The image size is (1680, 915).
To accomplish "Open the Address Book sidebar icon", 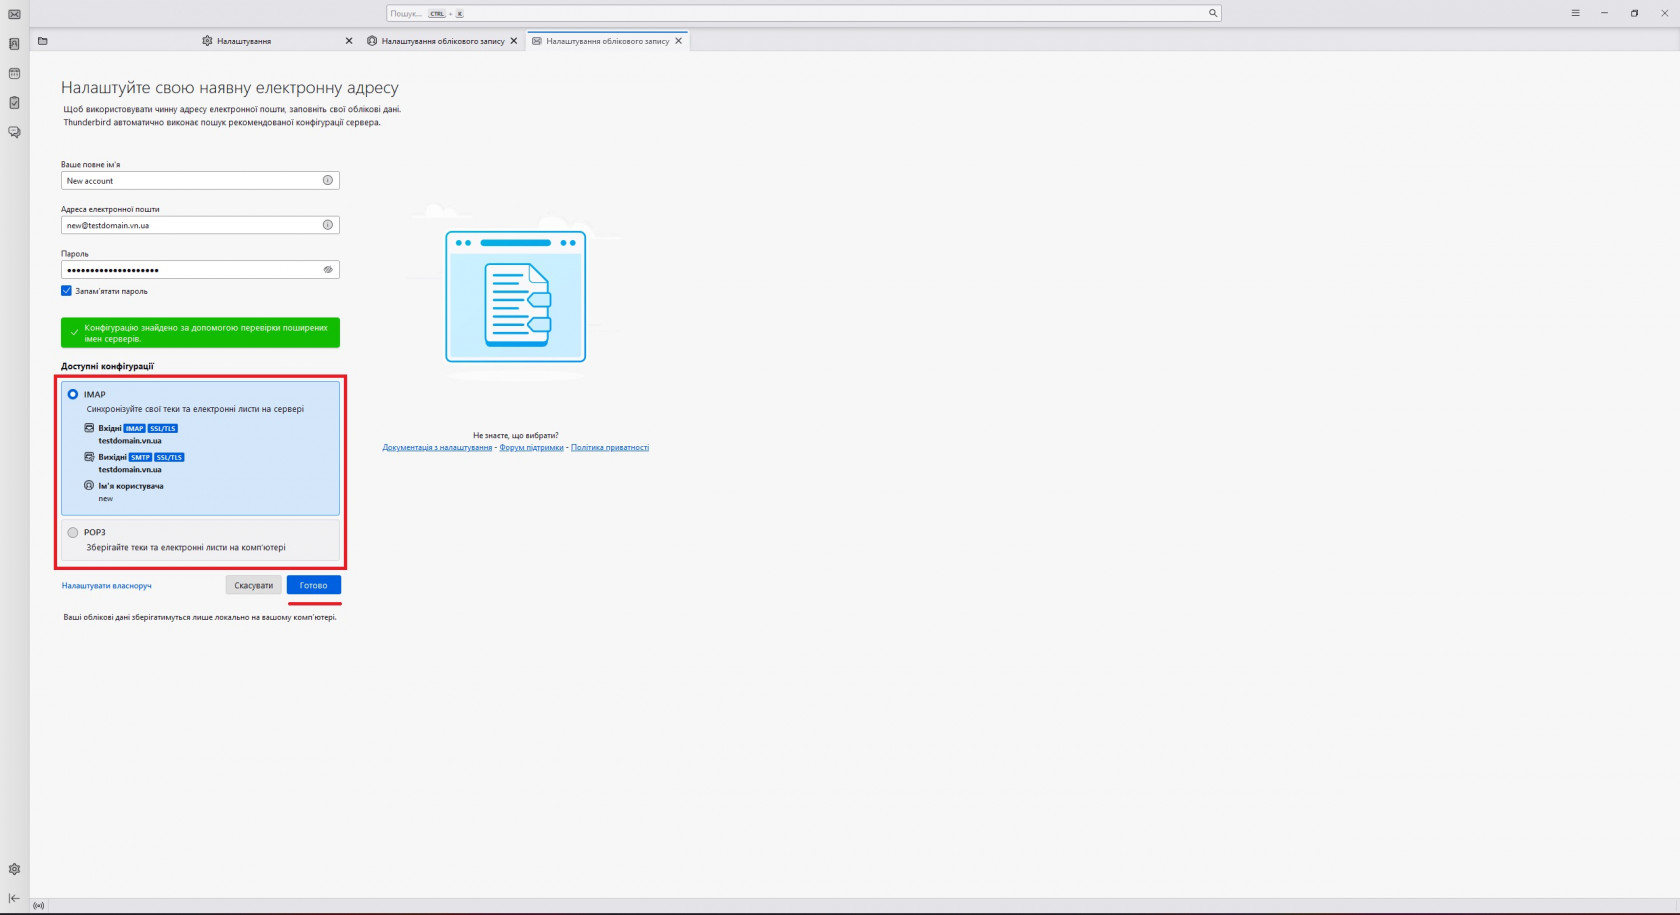I will pos(14,44).
